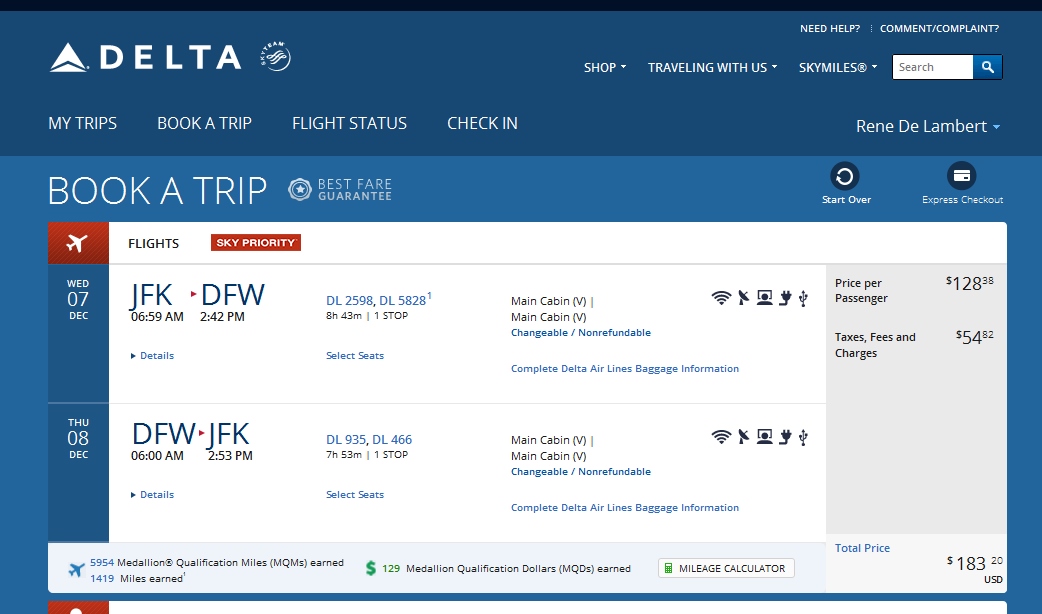This screenshot has width=1042, height=614.
Task: Click the MILEAGE CALCULATOR button
Action: [x=726, y=568]
